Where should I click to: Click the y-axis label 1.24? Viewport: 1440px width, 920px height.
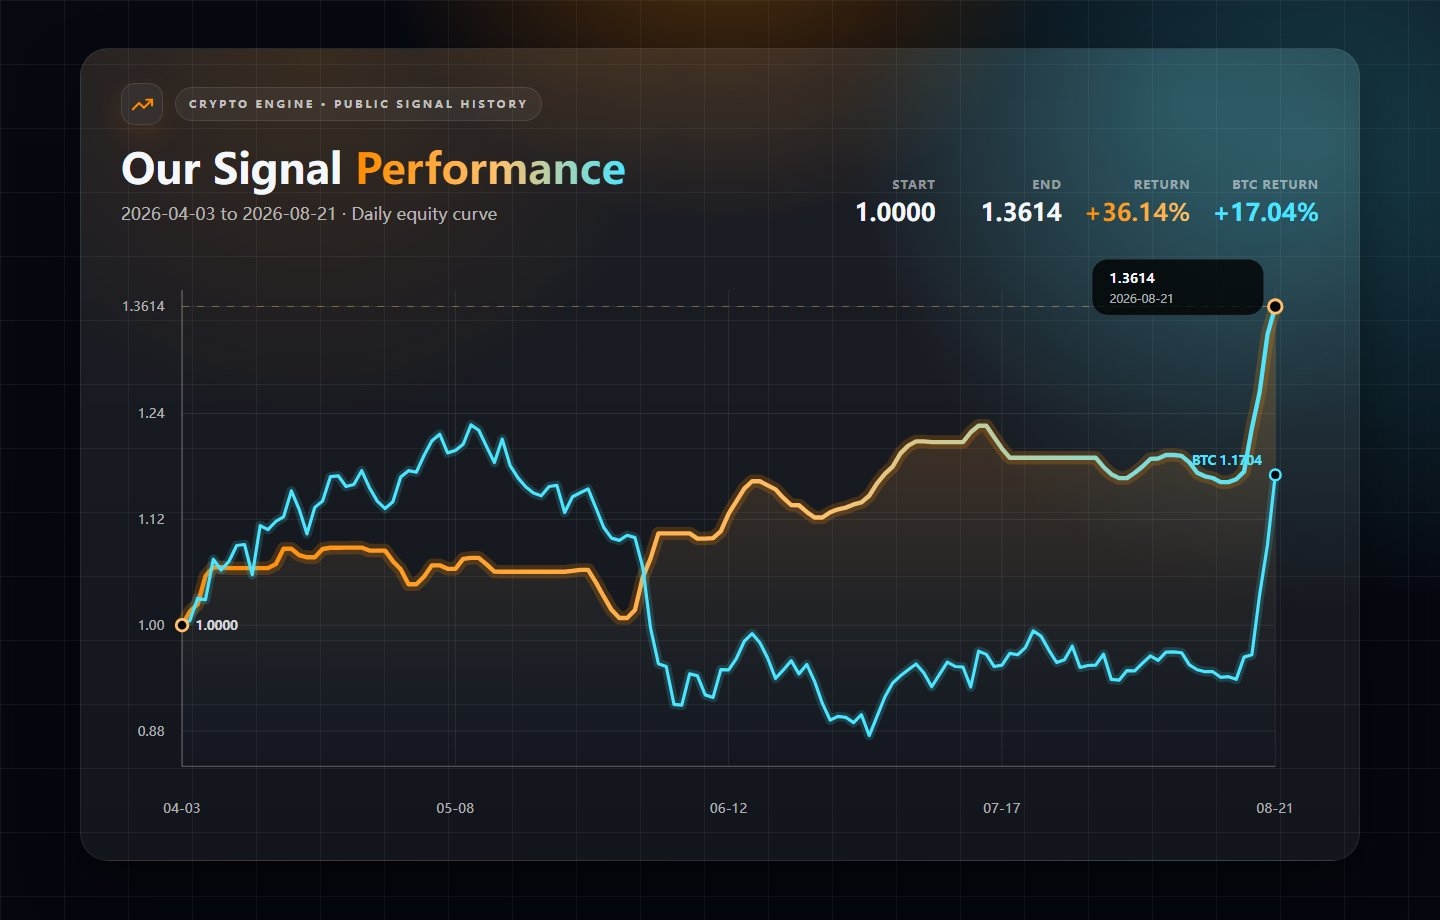pos(151,413)
